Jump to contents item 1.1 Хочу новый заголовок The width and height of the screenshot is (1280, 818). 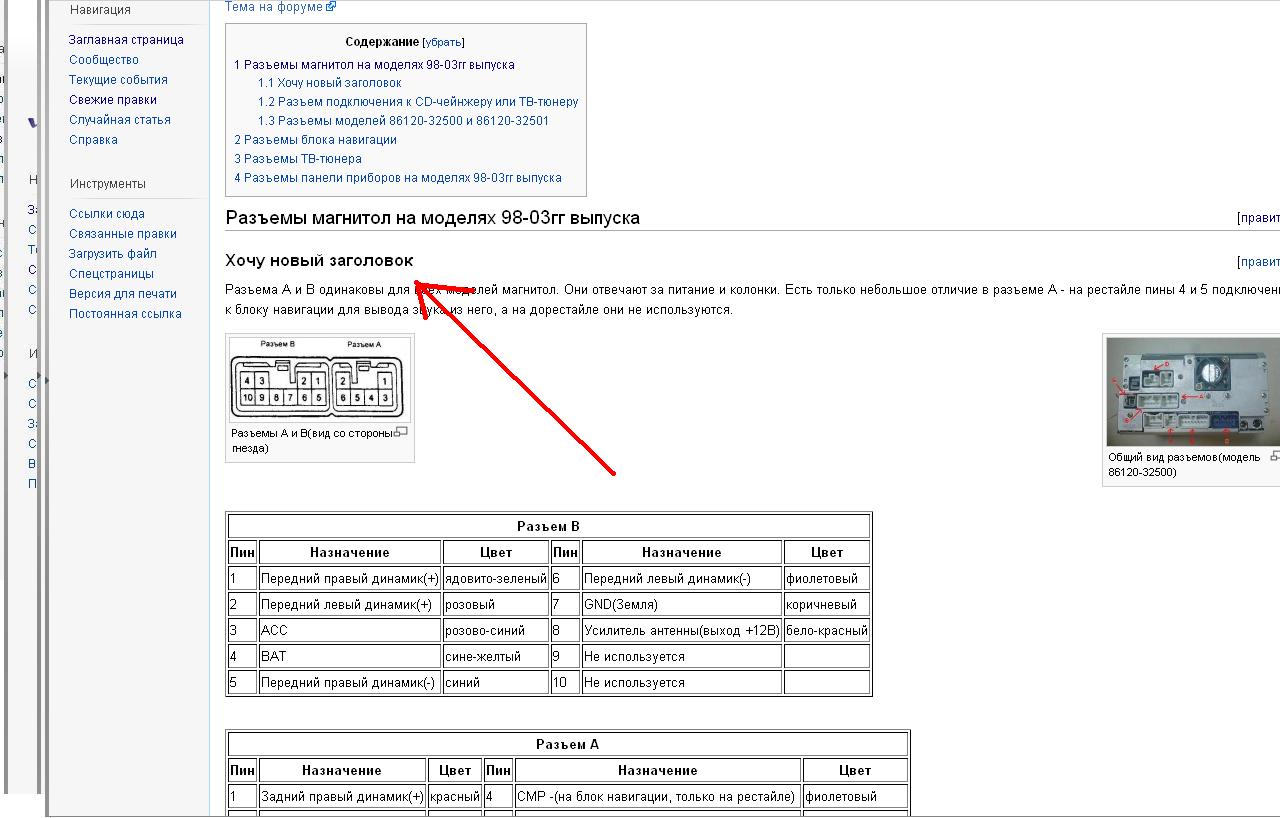(329, 83)
